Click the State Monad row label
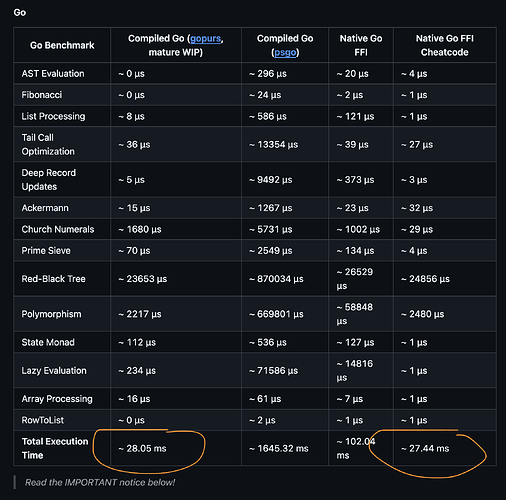The width and height of the screenshot is (506, 500). click(48, 342)
